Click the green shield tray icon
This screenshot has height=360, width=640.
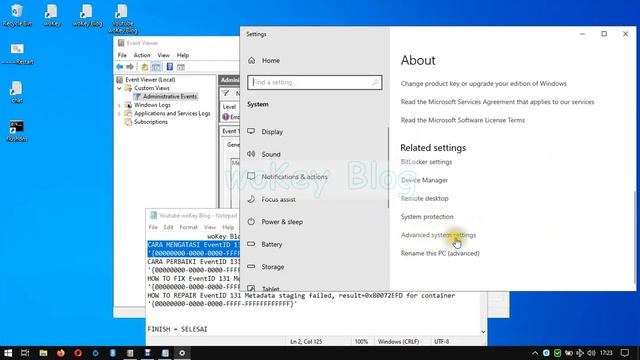pyautogui.click(x=558, y=353)
